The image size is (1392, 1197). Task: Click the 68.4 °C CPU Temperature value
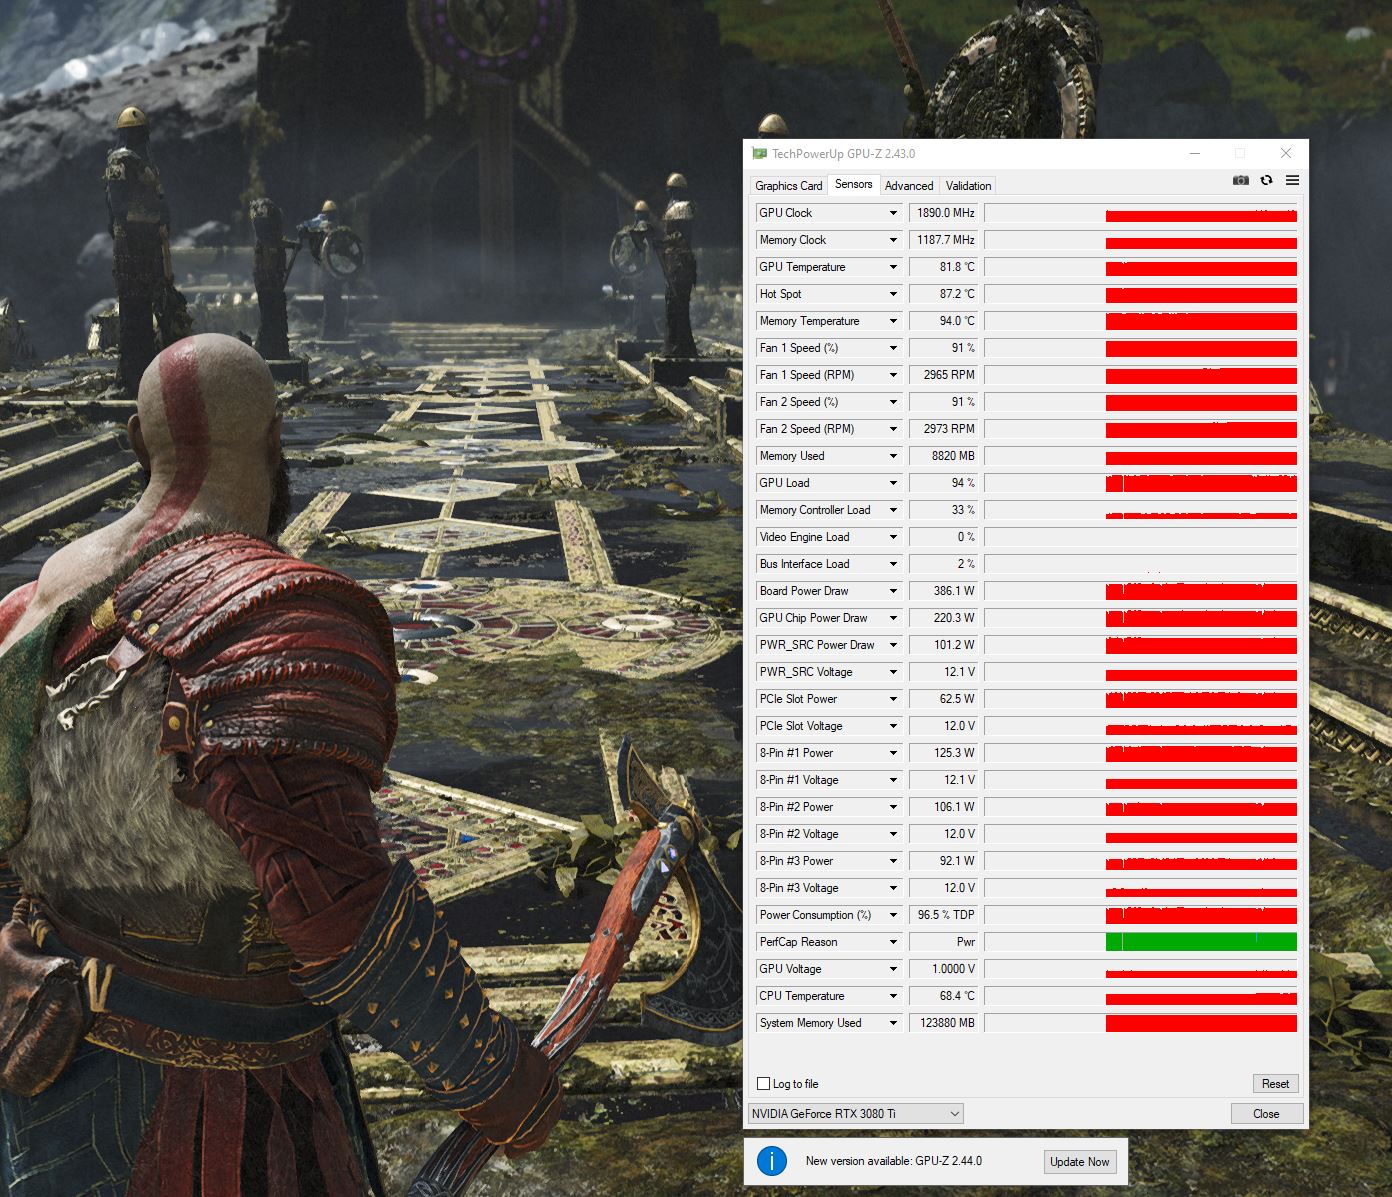[x=943, y=996]
